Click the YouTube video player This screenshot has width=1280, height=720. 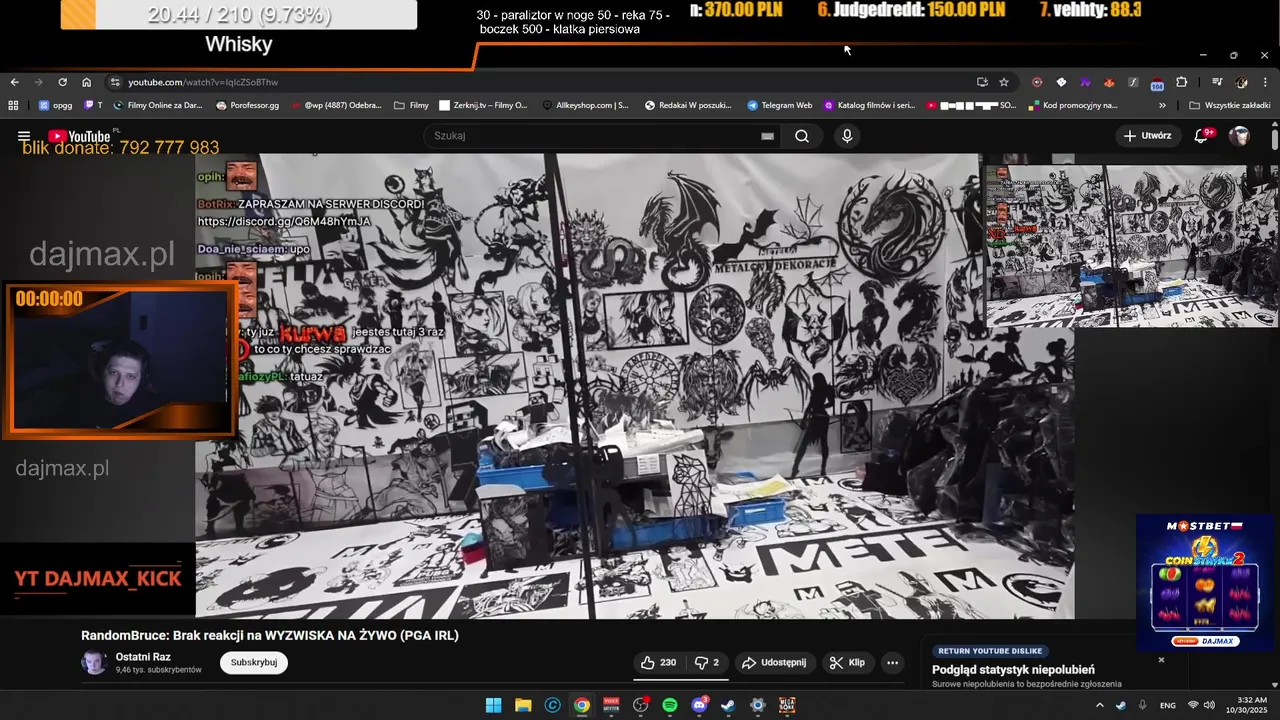coord(634,386)
